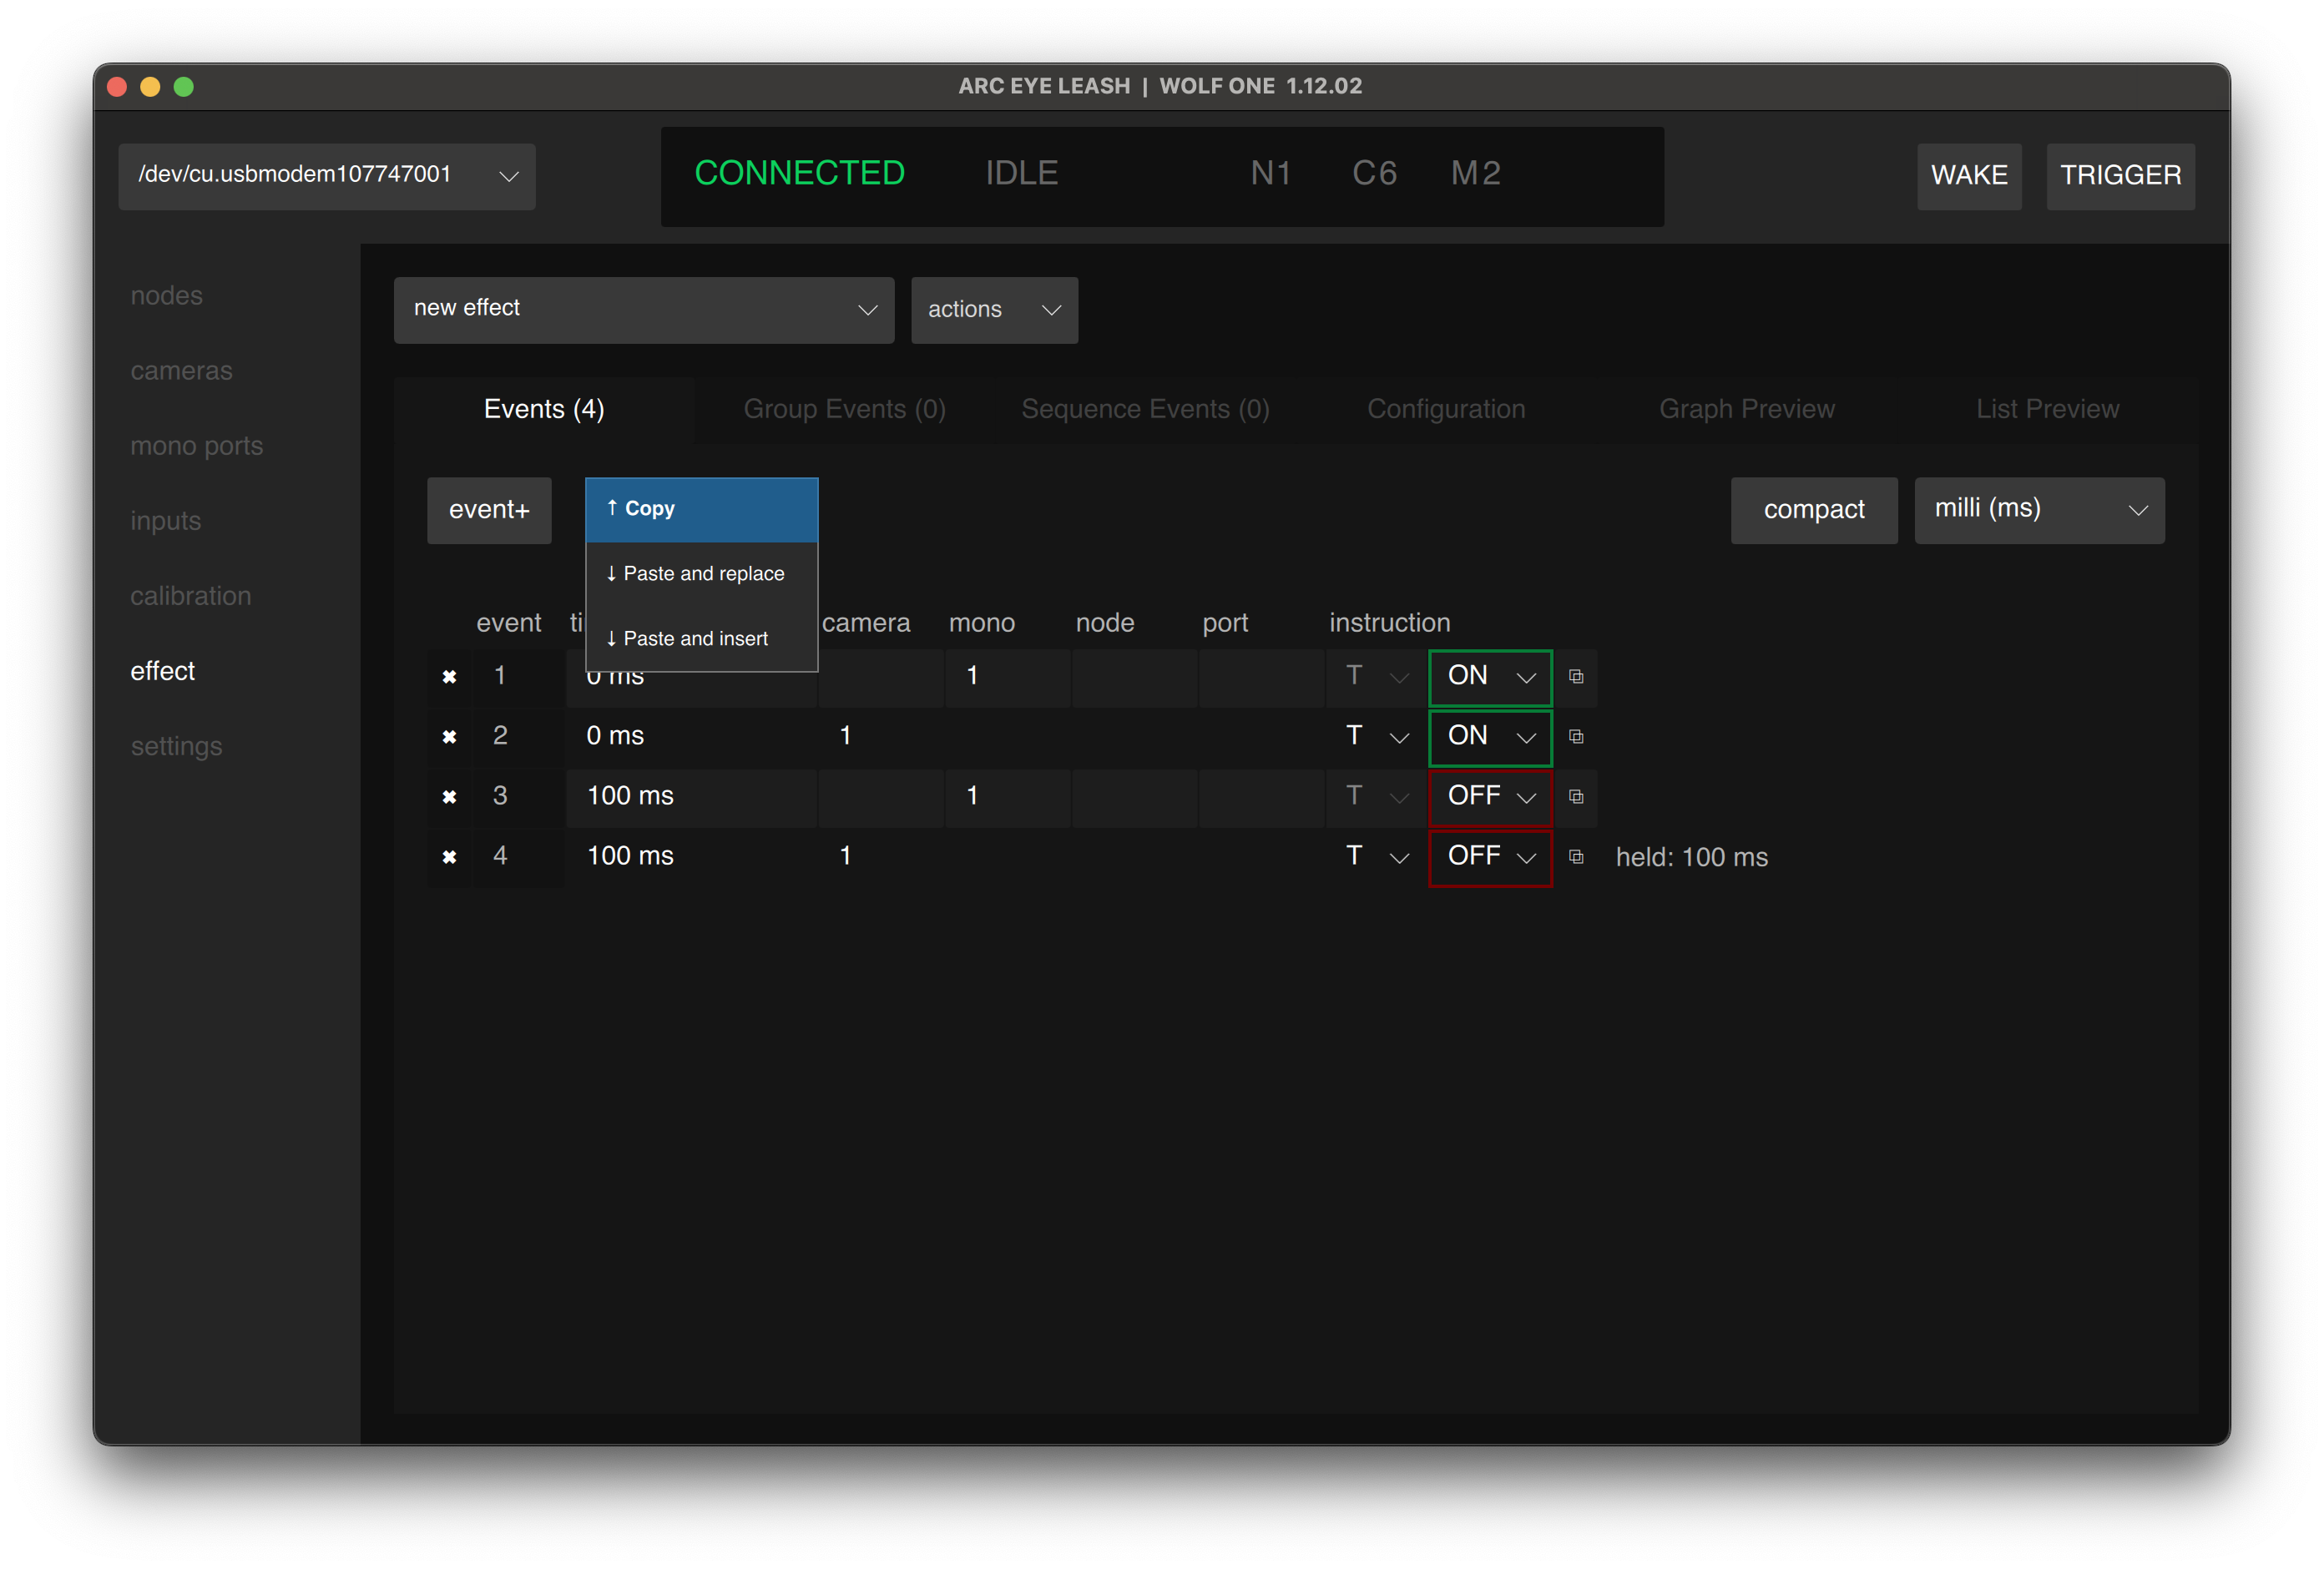Click the WAKE button

click(1968, 176)
